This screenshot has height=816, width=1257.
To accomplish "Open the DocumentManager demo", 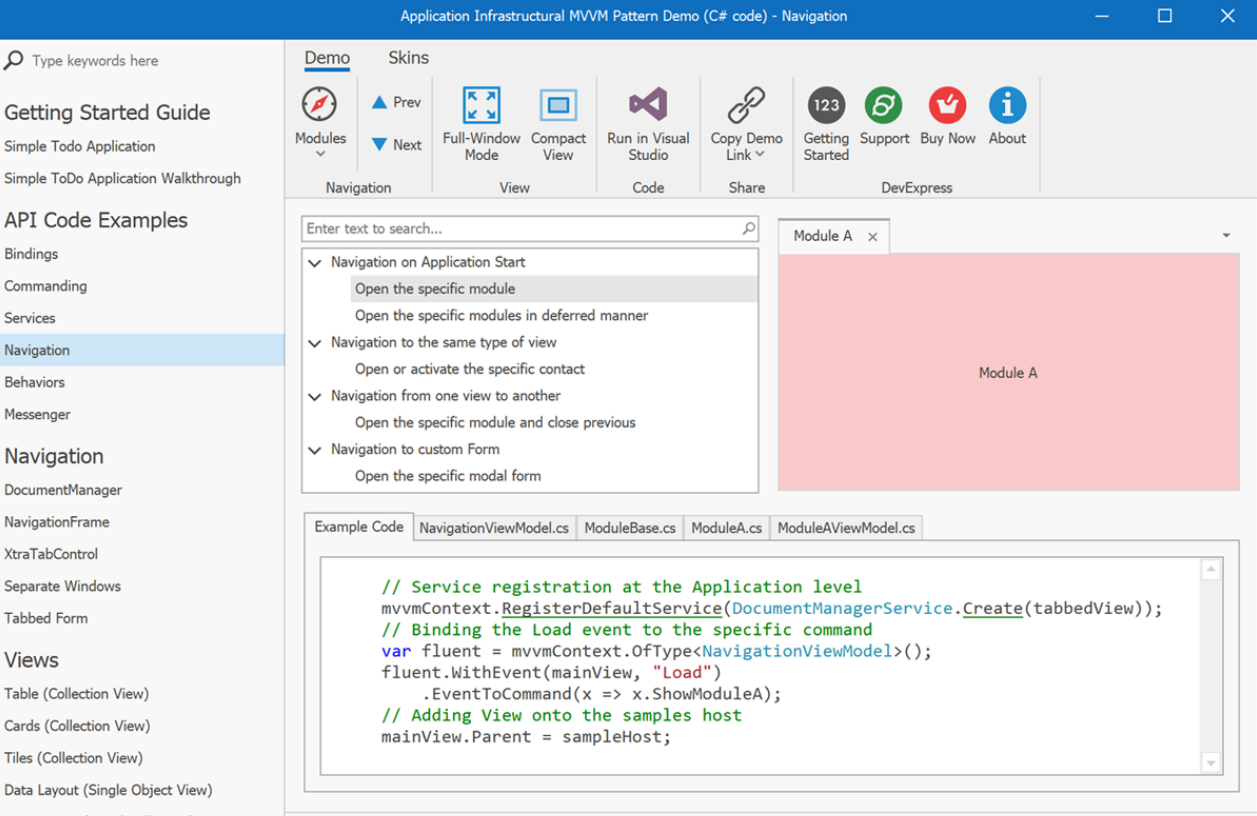I will click(63, 490).
